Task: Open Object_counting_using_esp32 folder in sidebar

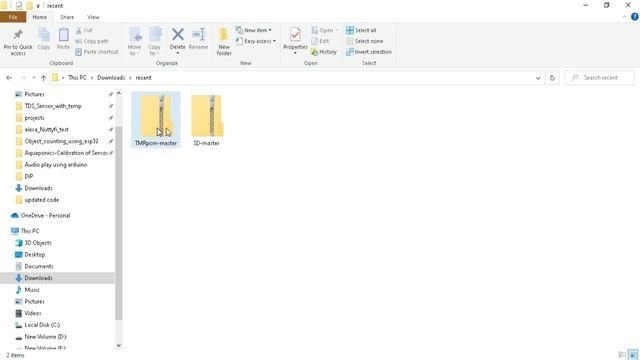Action: click(x=61, y=141)
